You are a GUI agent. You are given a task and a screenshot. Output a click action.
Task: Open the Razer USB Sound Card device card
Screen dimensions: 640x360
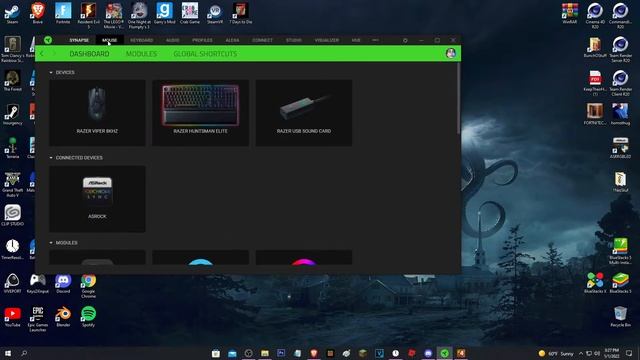(x=304, y=113)
